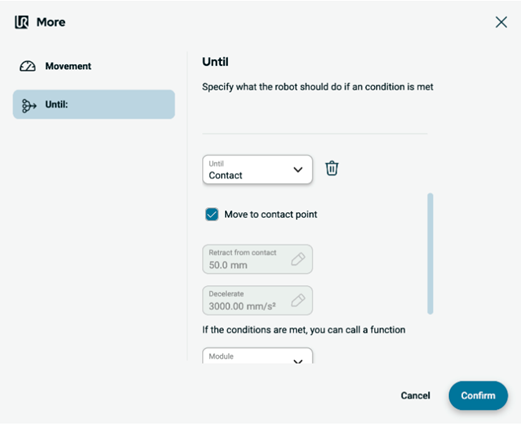
Task: Expand the Module dropdown
Action: click(257, 356)
